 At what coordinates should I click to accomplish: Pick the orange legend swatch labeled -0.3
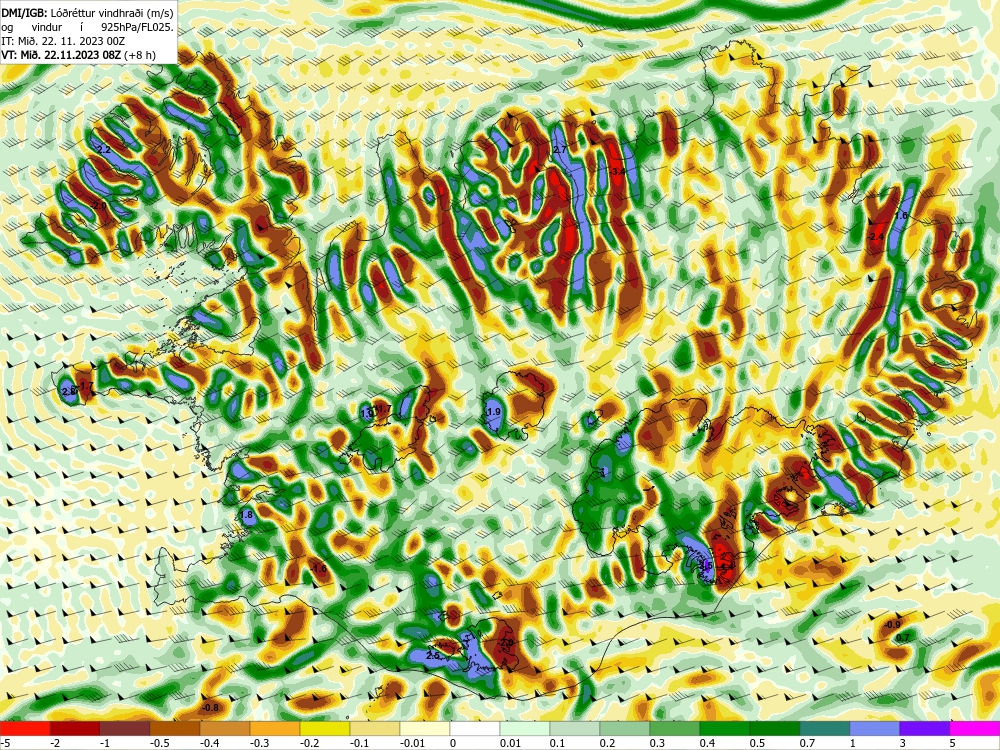pos(275,728)
